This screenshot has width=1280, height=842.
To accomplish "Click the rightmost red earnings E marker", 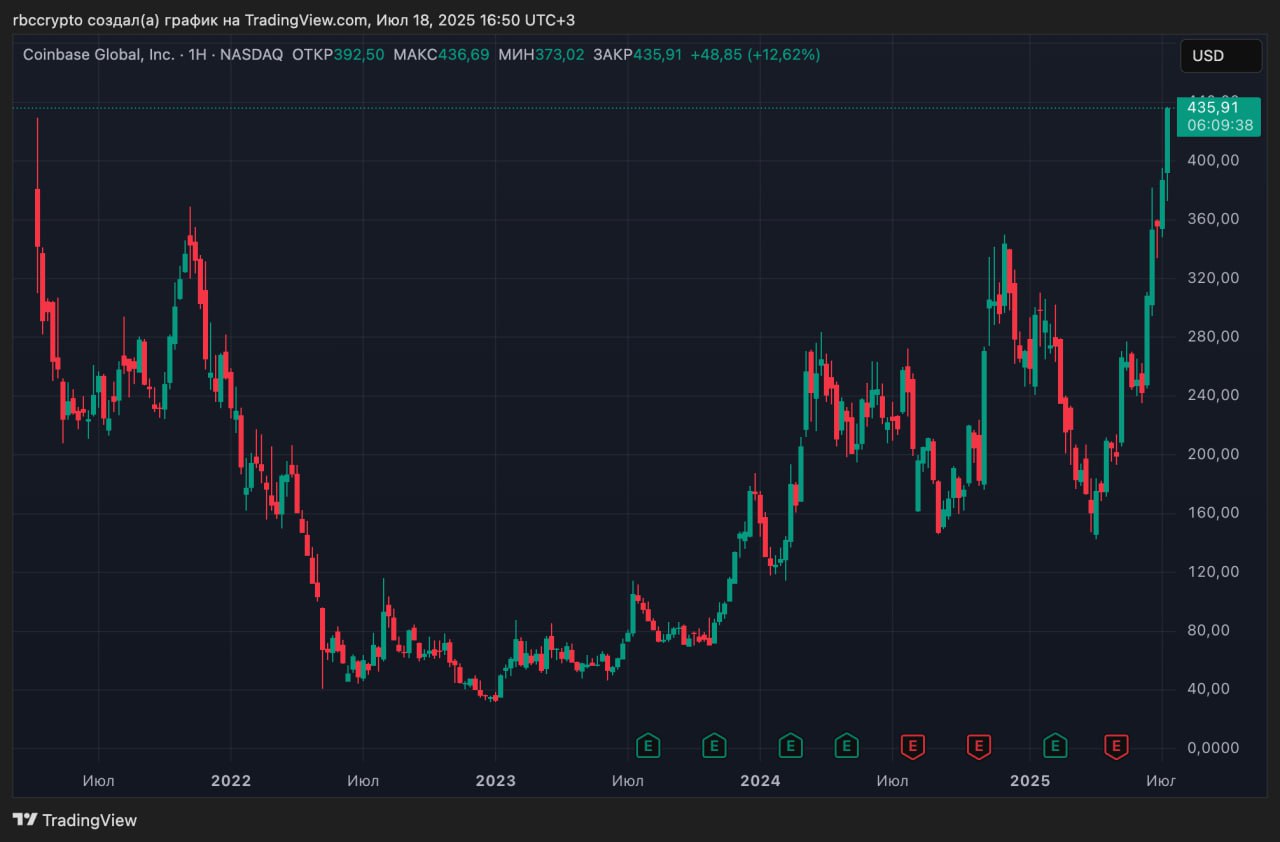I will 1117,745.
